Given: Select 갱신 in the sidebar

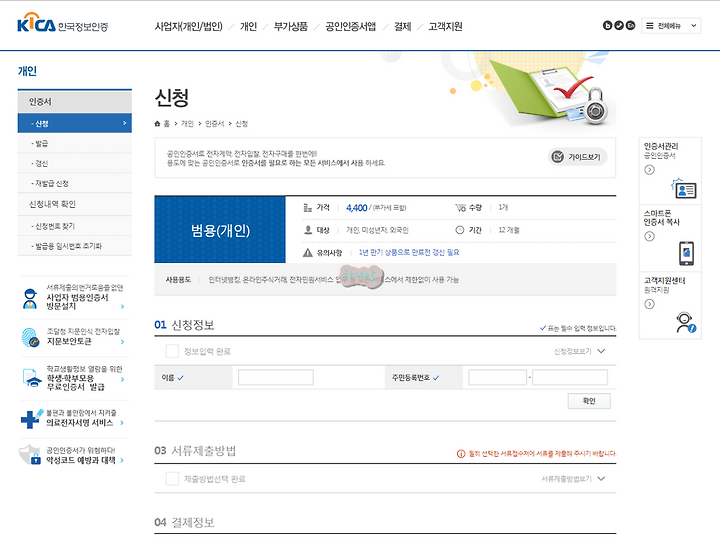Looking at the screenshot, I should [x=75, y=164].
